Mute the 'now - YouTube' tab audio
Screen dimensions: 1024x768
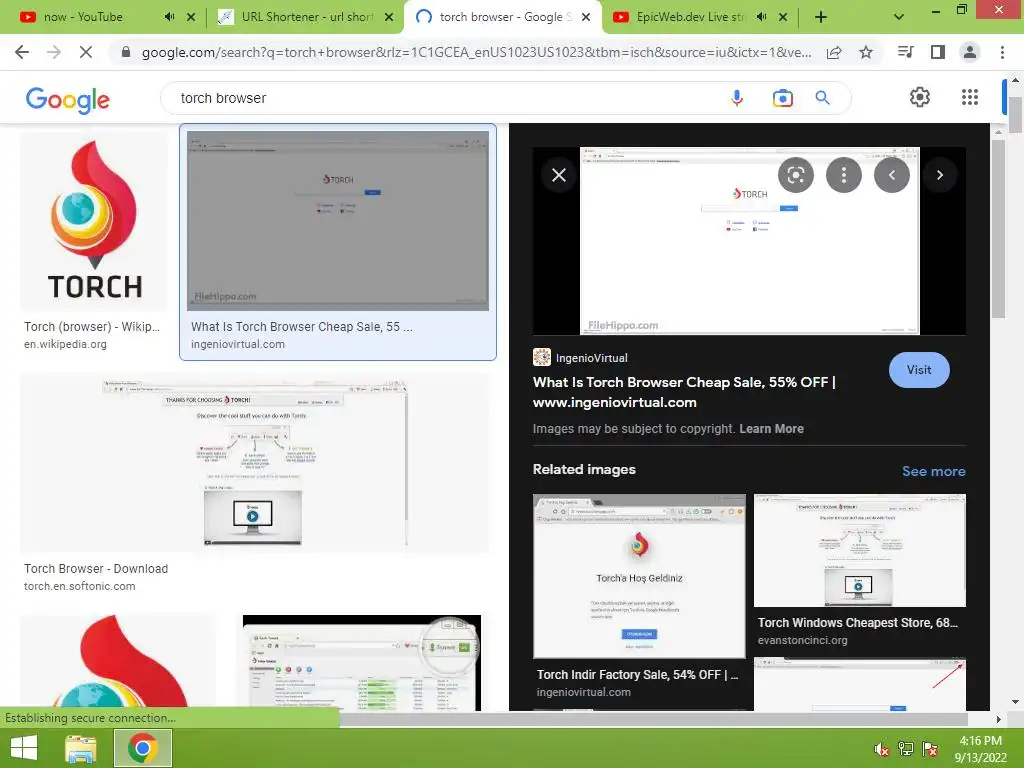[169, 17]
